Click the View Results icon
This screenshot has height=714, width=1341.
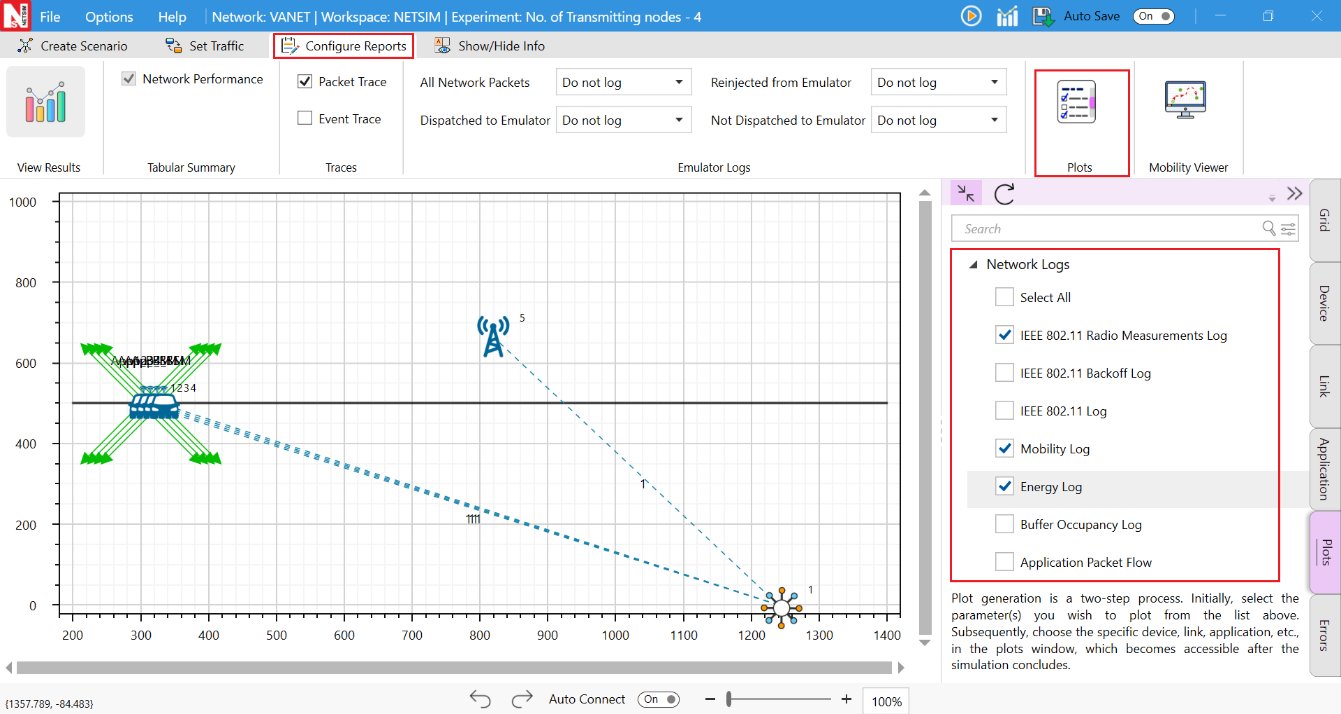pyautogui.click(x=46, y=104)
